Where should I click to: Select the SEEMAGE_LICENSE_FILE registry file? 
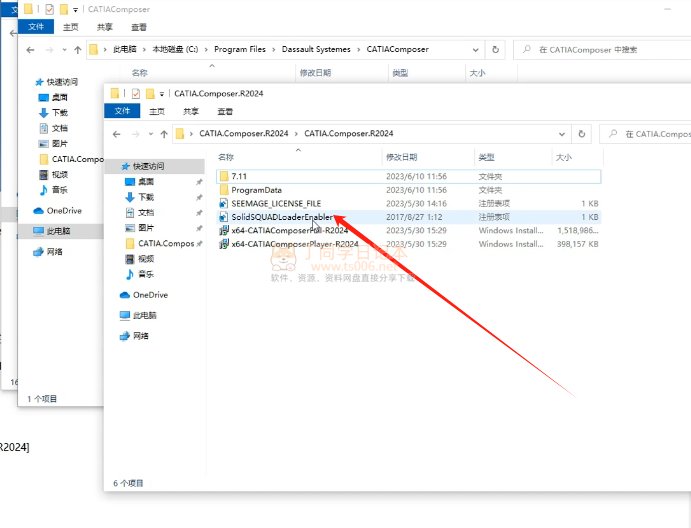(275, 203)
